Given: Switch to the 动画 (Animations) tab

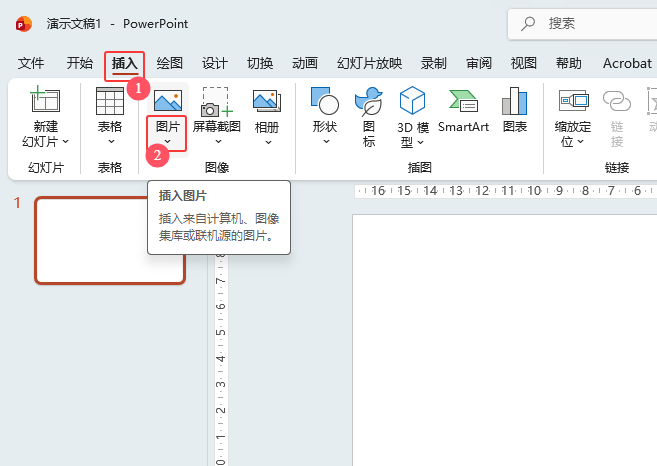Looking at the screenshot, I should (305, 63).
